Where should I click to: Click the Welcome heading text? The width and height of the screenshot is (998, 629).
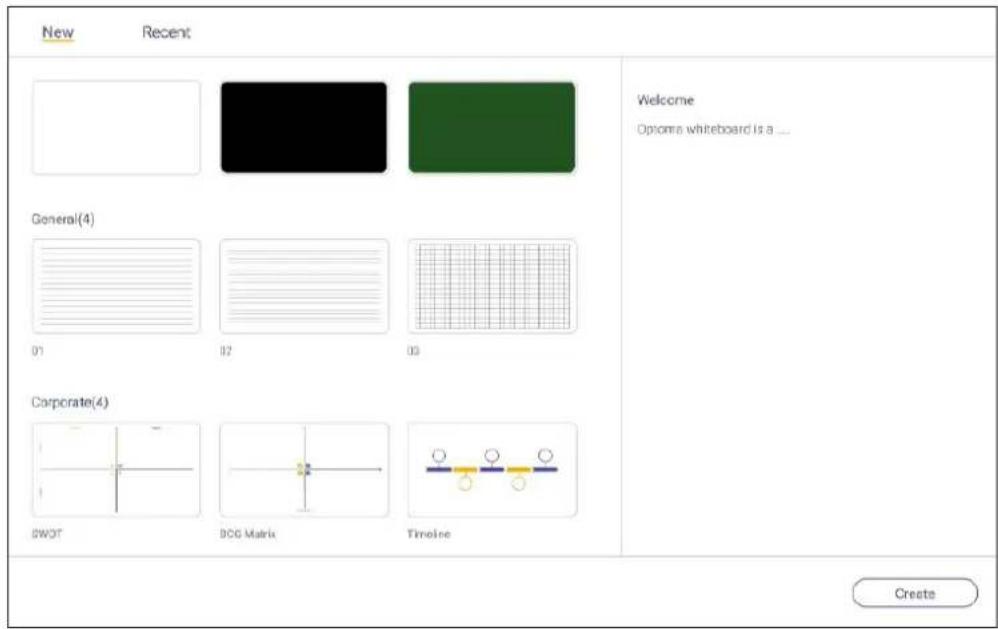click(x=665, y=100)
